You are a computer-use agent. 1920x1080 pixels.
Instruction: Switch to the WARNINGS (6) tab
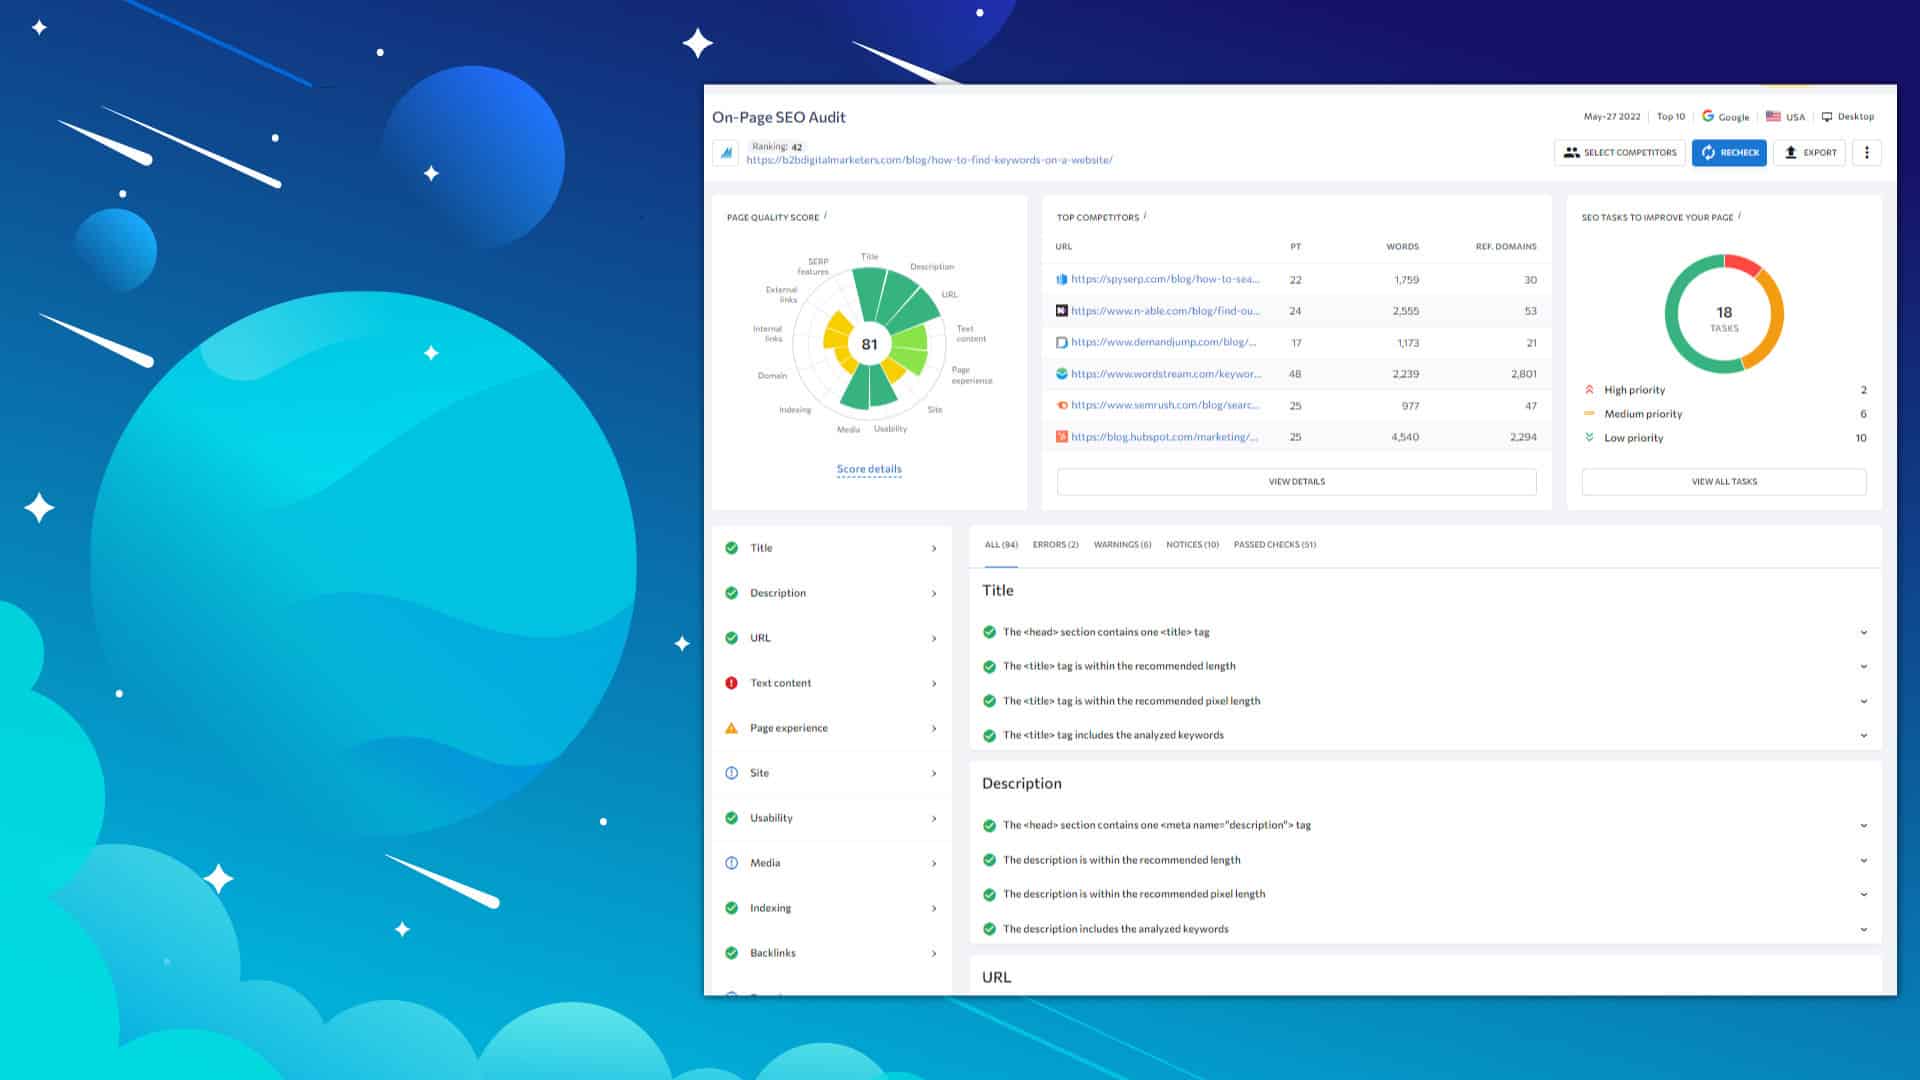pos(1122,545)
